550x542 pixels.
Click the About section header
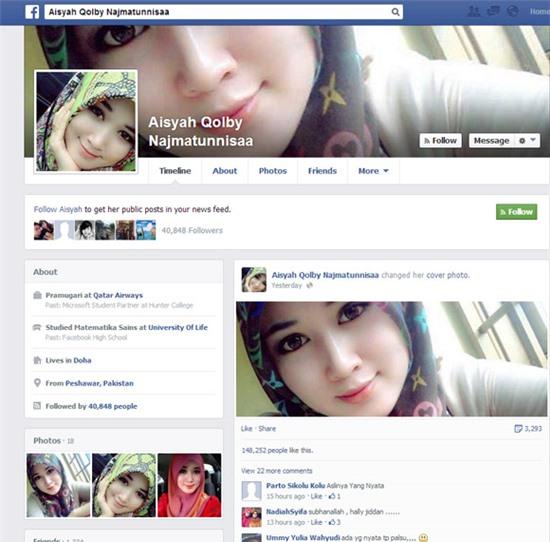point(45,272)
